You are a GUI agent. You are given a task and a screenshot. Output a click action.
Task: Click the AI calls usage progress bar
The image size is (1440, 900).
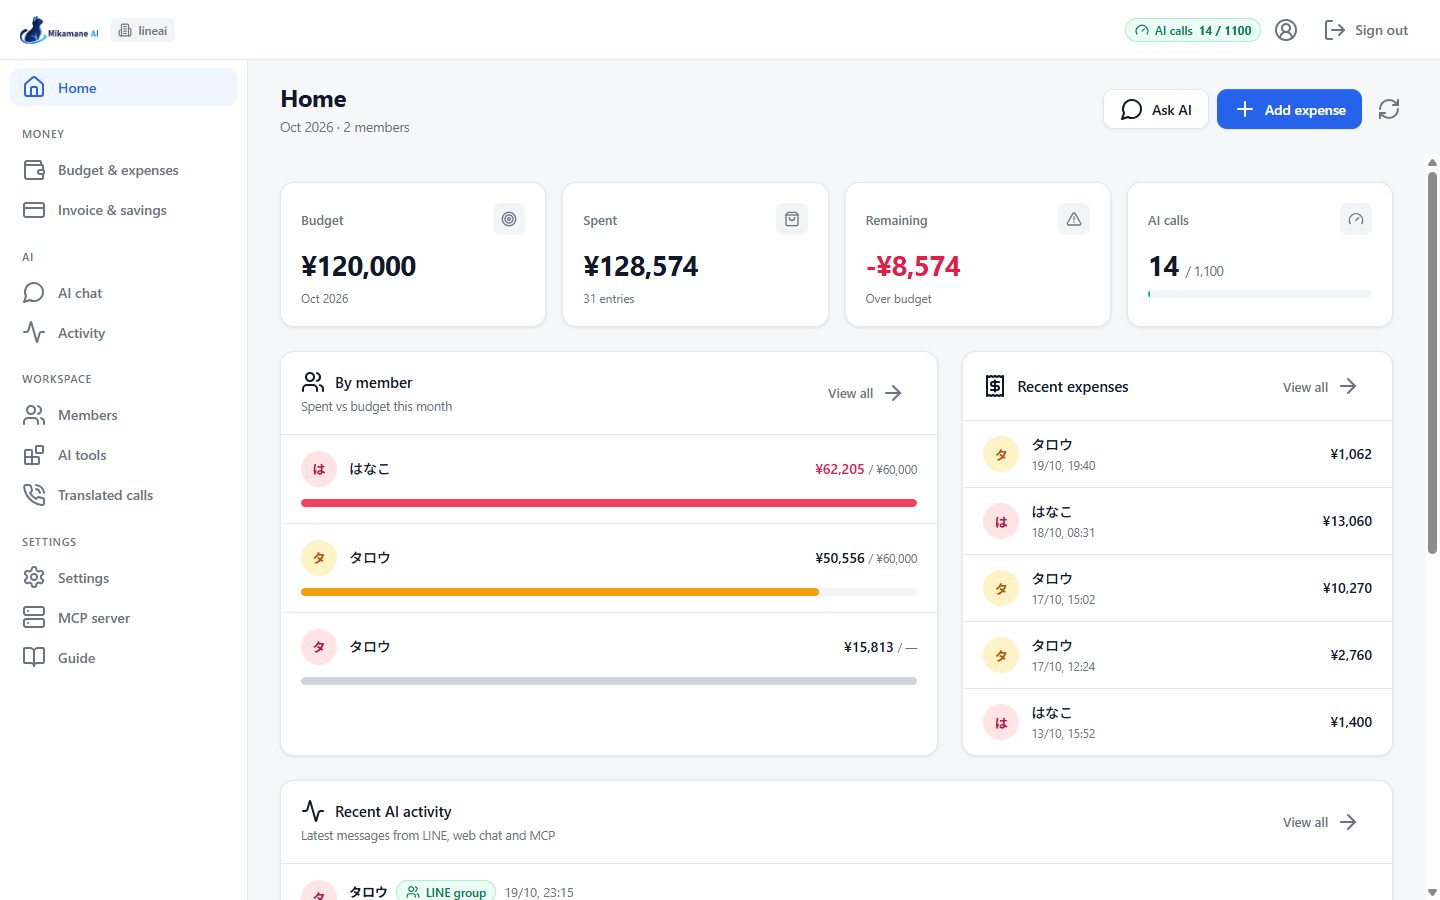1260,294
